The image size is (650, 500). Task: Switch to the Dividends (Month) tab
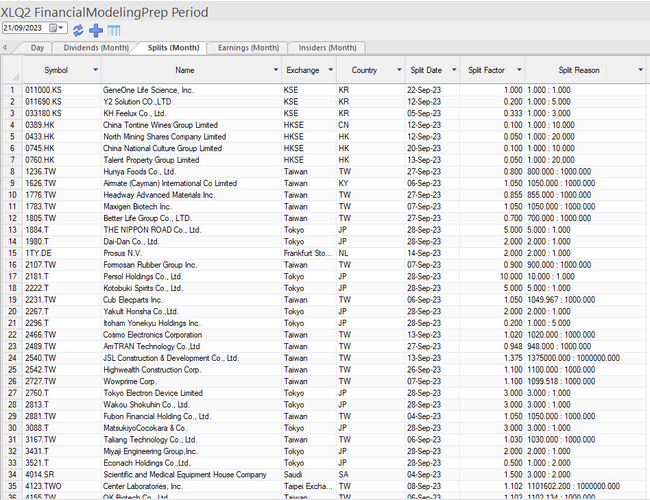(96, 48)
